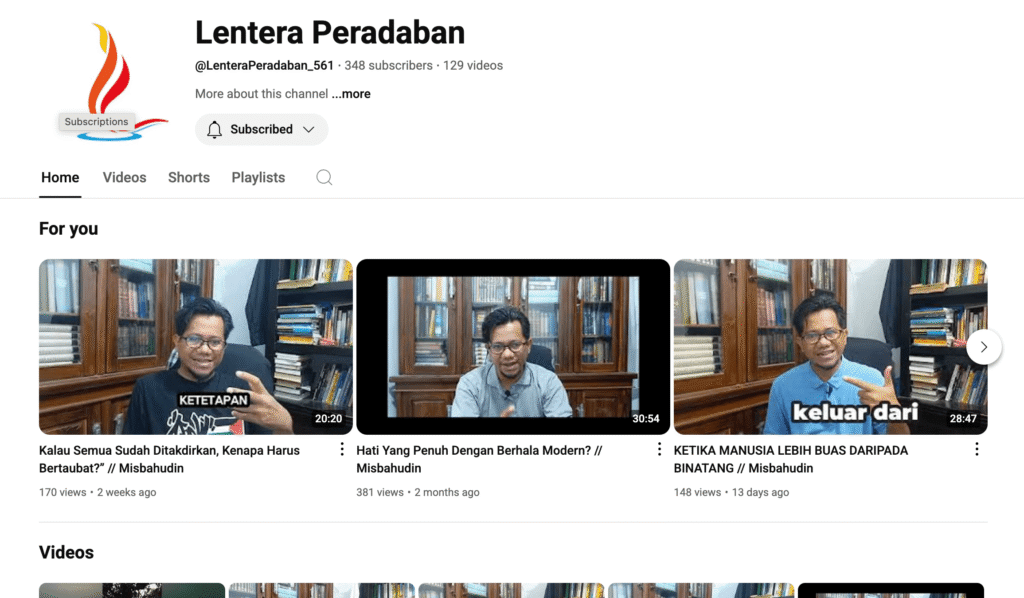Screen dimensions: 1024x598
Task: Click the channel search magnifier icon
Action: [324, 178]
